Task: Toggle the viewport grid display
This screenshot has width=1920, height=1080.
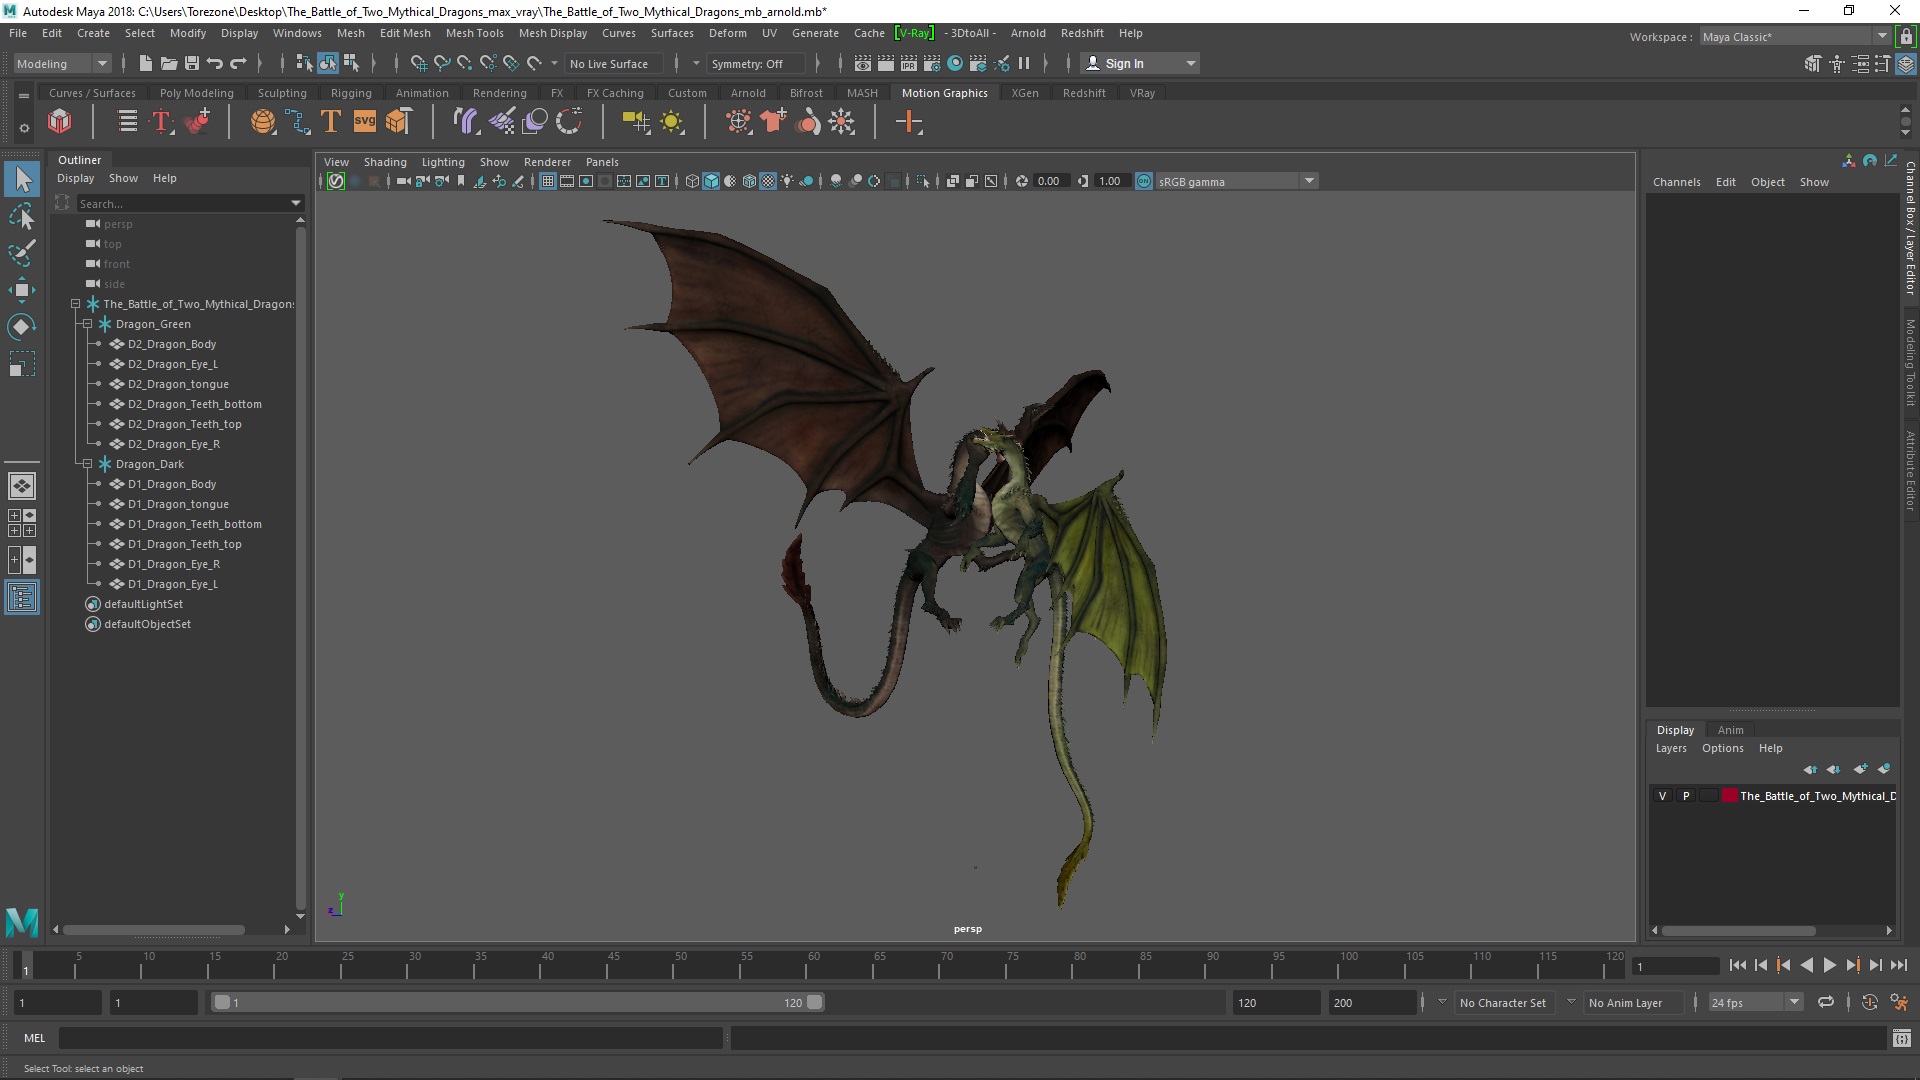Action: coord(548,181)
